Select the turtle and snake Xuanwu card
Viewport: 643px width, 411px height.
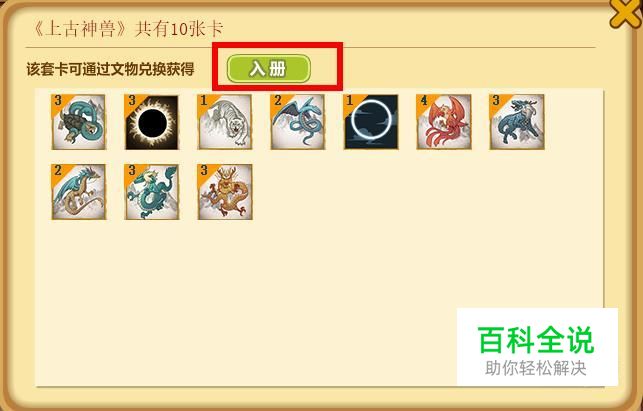(79, 122)
